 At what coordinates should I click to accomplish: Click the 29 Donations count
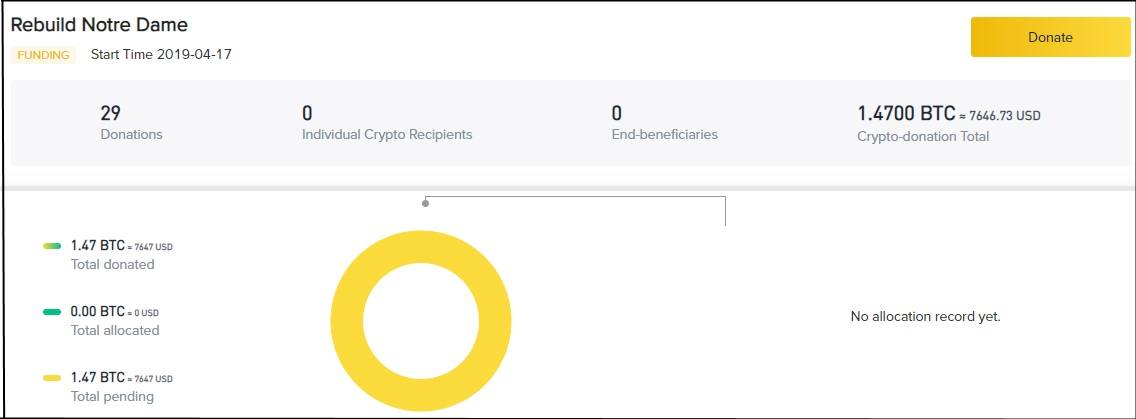[x=110, y=113]
